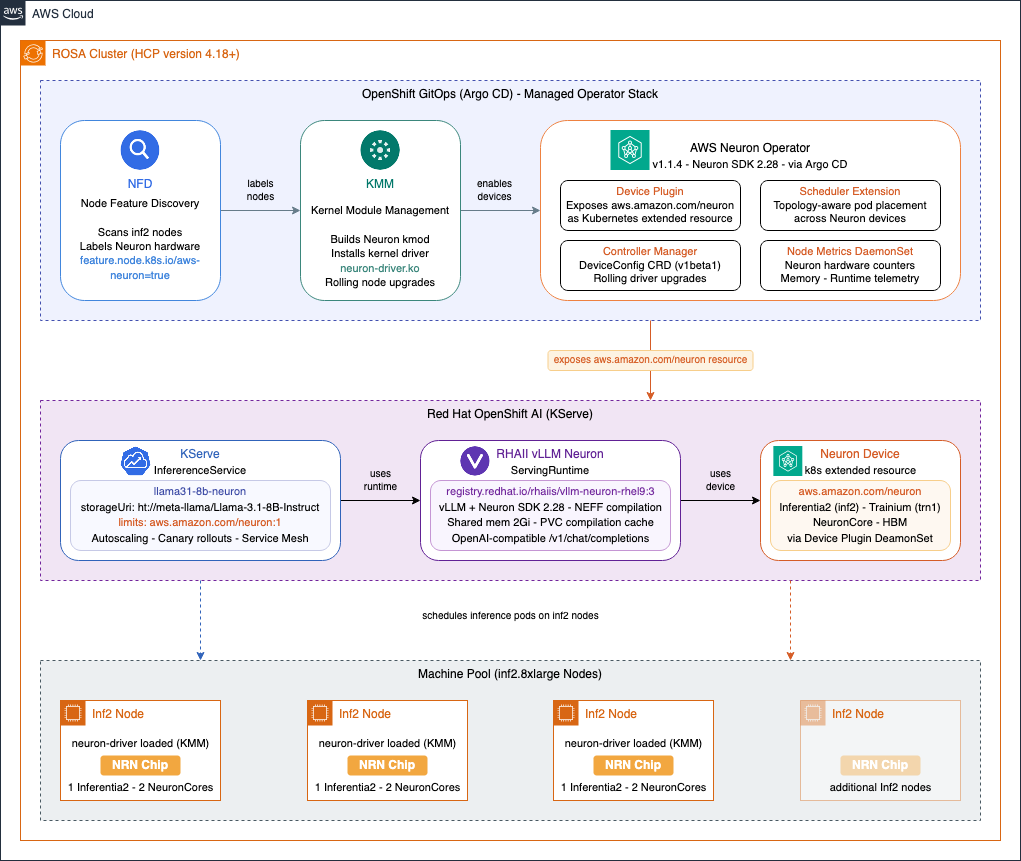
Task: Click 'additional Inf2 nodes' text
Action: pyautogui.click(x=880, y=787)
